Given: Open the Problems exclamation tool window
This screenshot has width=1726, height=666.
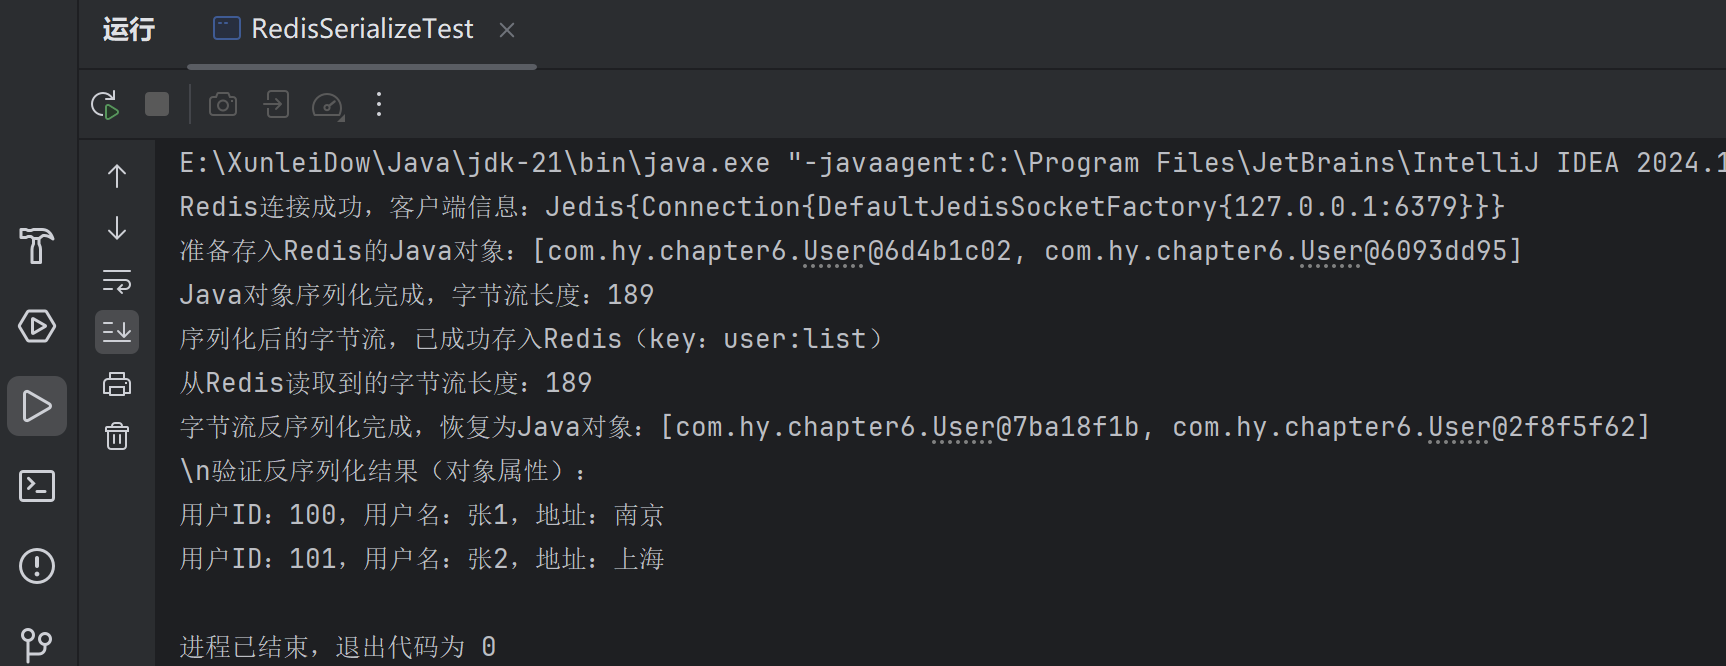Looking at the screenshot, I should (37, 566).
